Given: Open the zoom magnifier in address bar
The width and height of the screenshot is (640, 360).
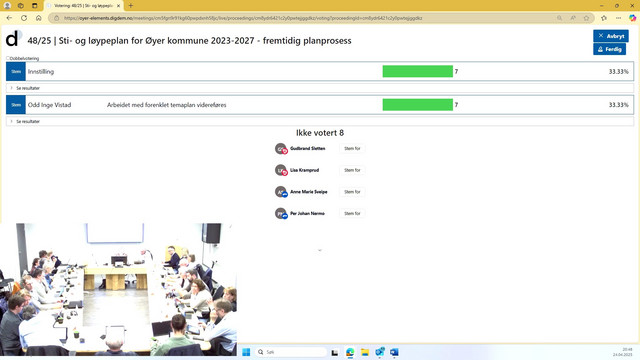Looking at the screenshot, I should coord(560,18).
